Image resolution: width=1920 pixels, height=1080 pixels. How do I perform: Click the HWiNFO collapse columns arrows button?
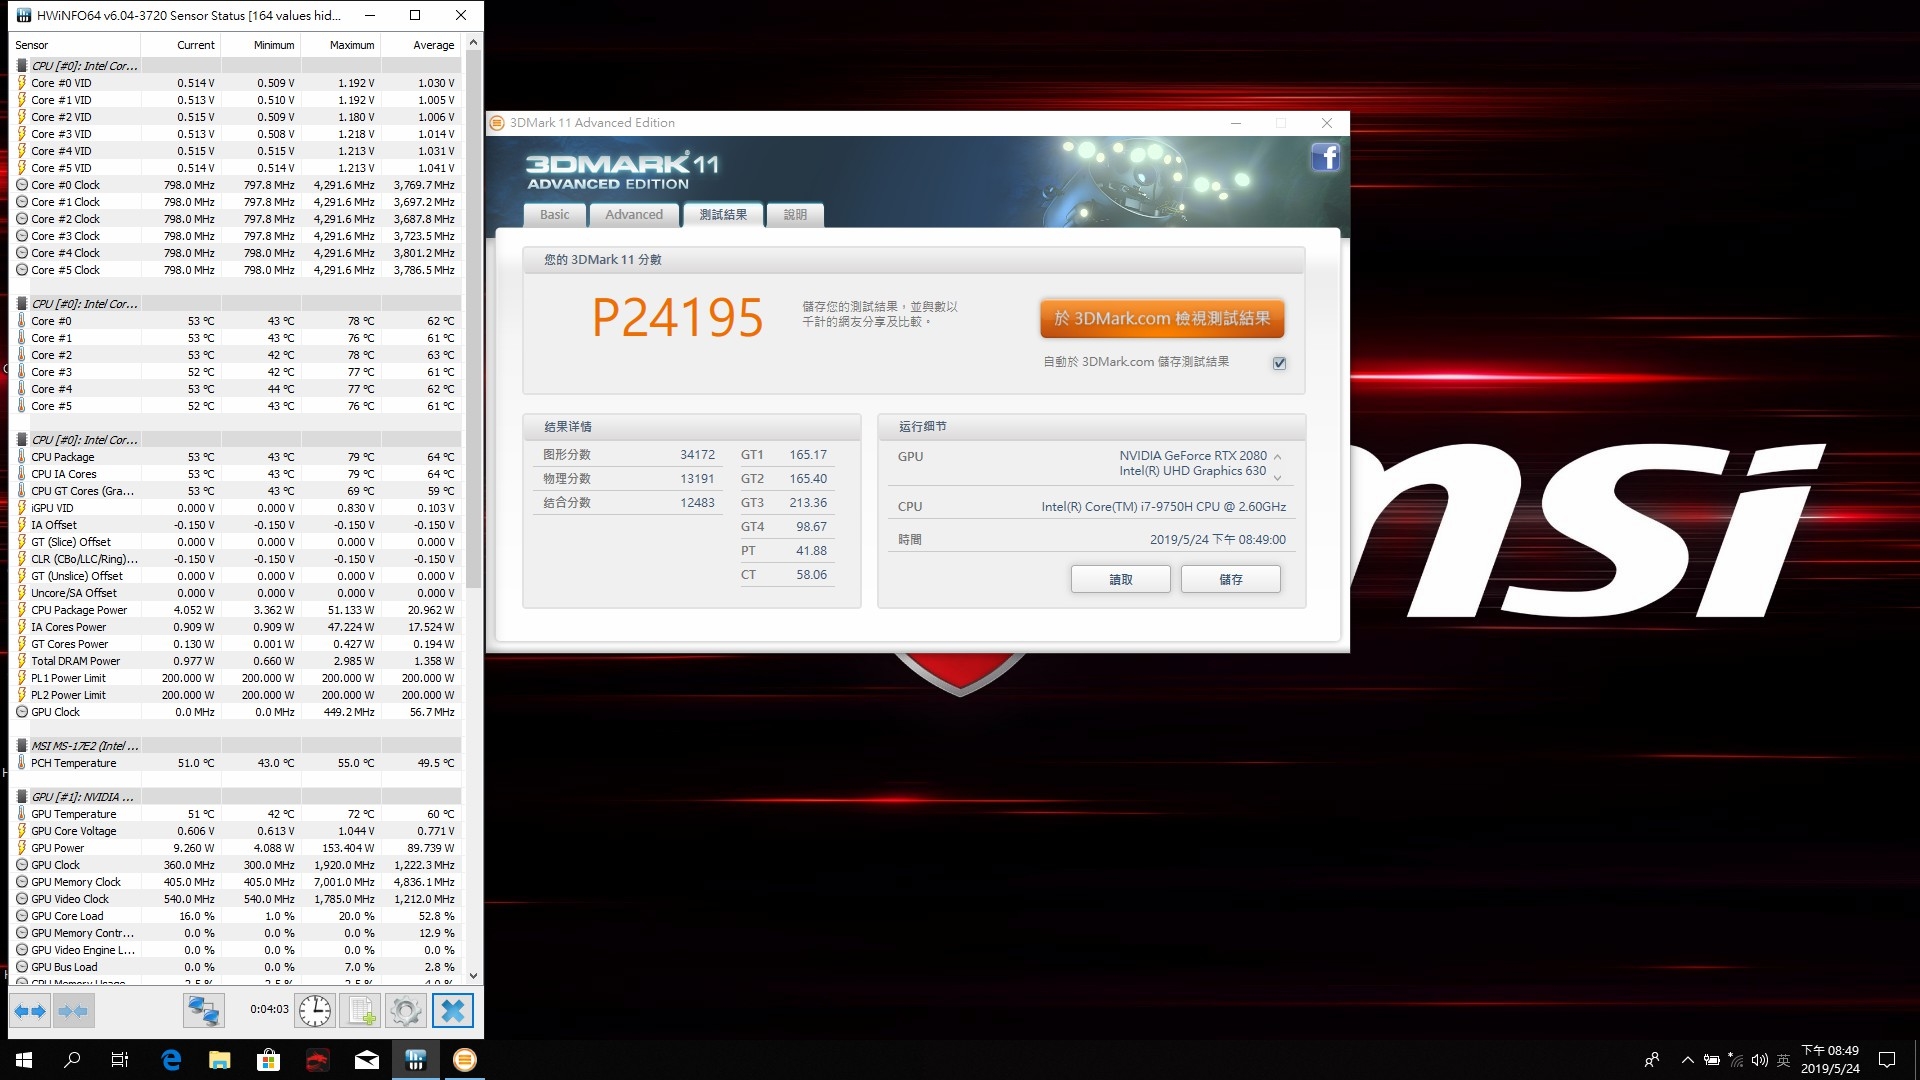tap(74, 1011)
